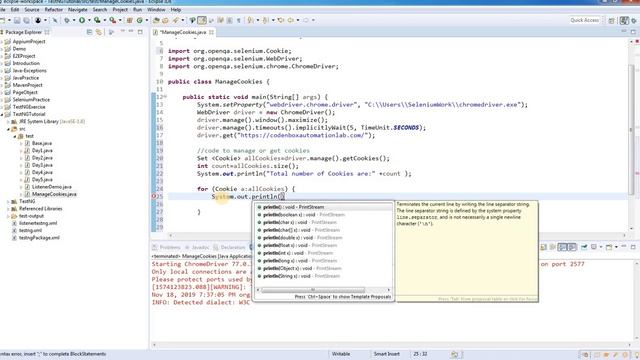Click the Debug perspective icon at far right
This screenshot has height=360, width=640.
[x=635, y=20]
